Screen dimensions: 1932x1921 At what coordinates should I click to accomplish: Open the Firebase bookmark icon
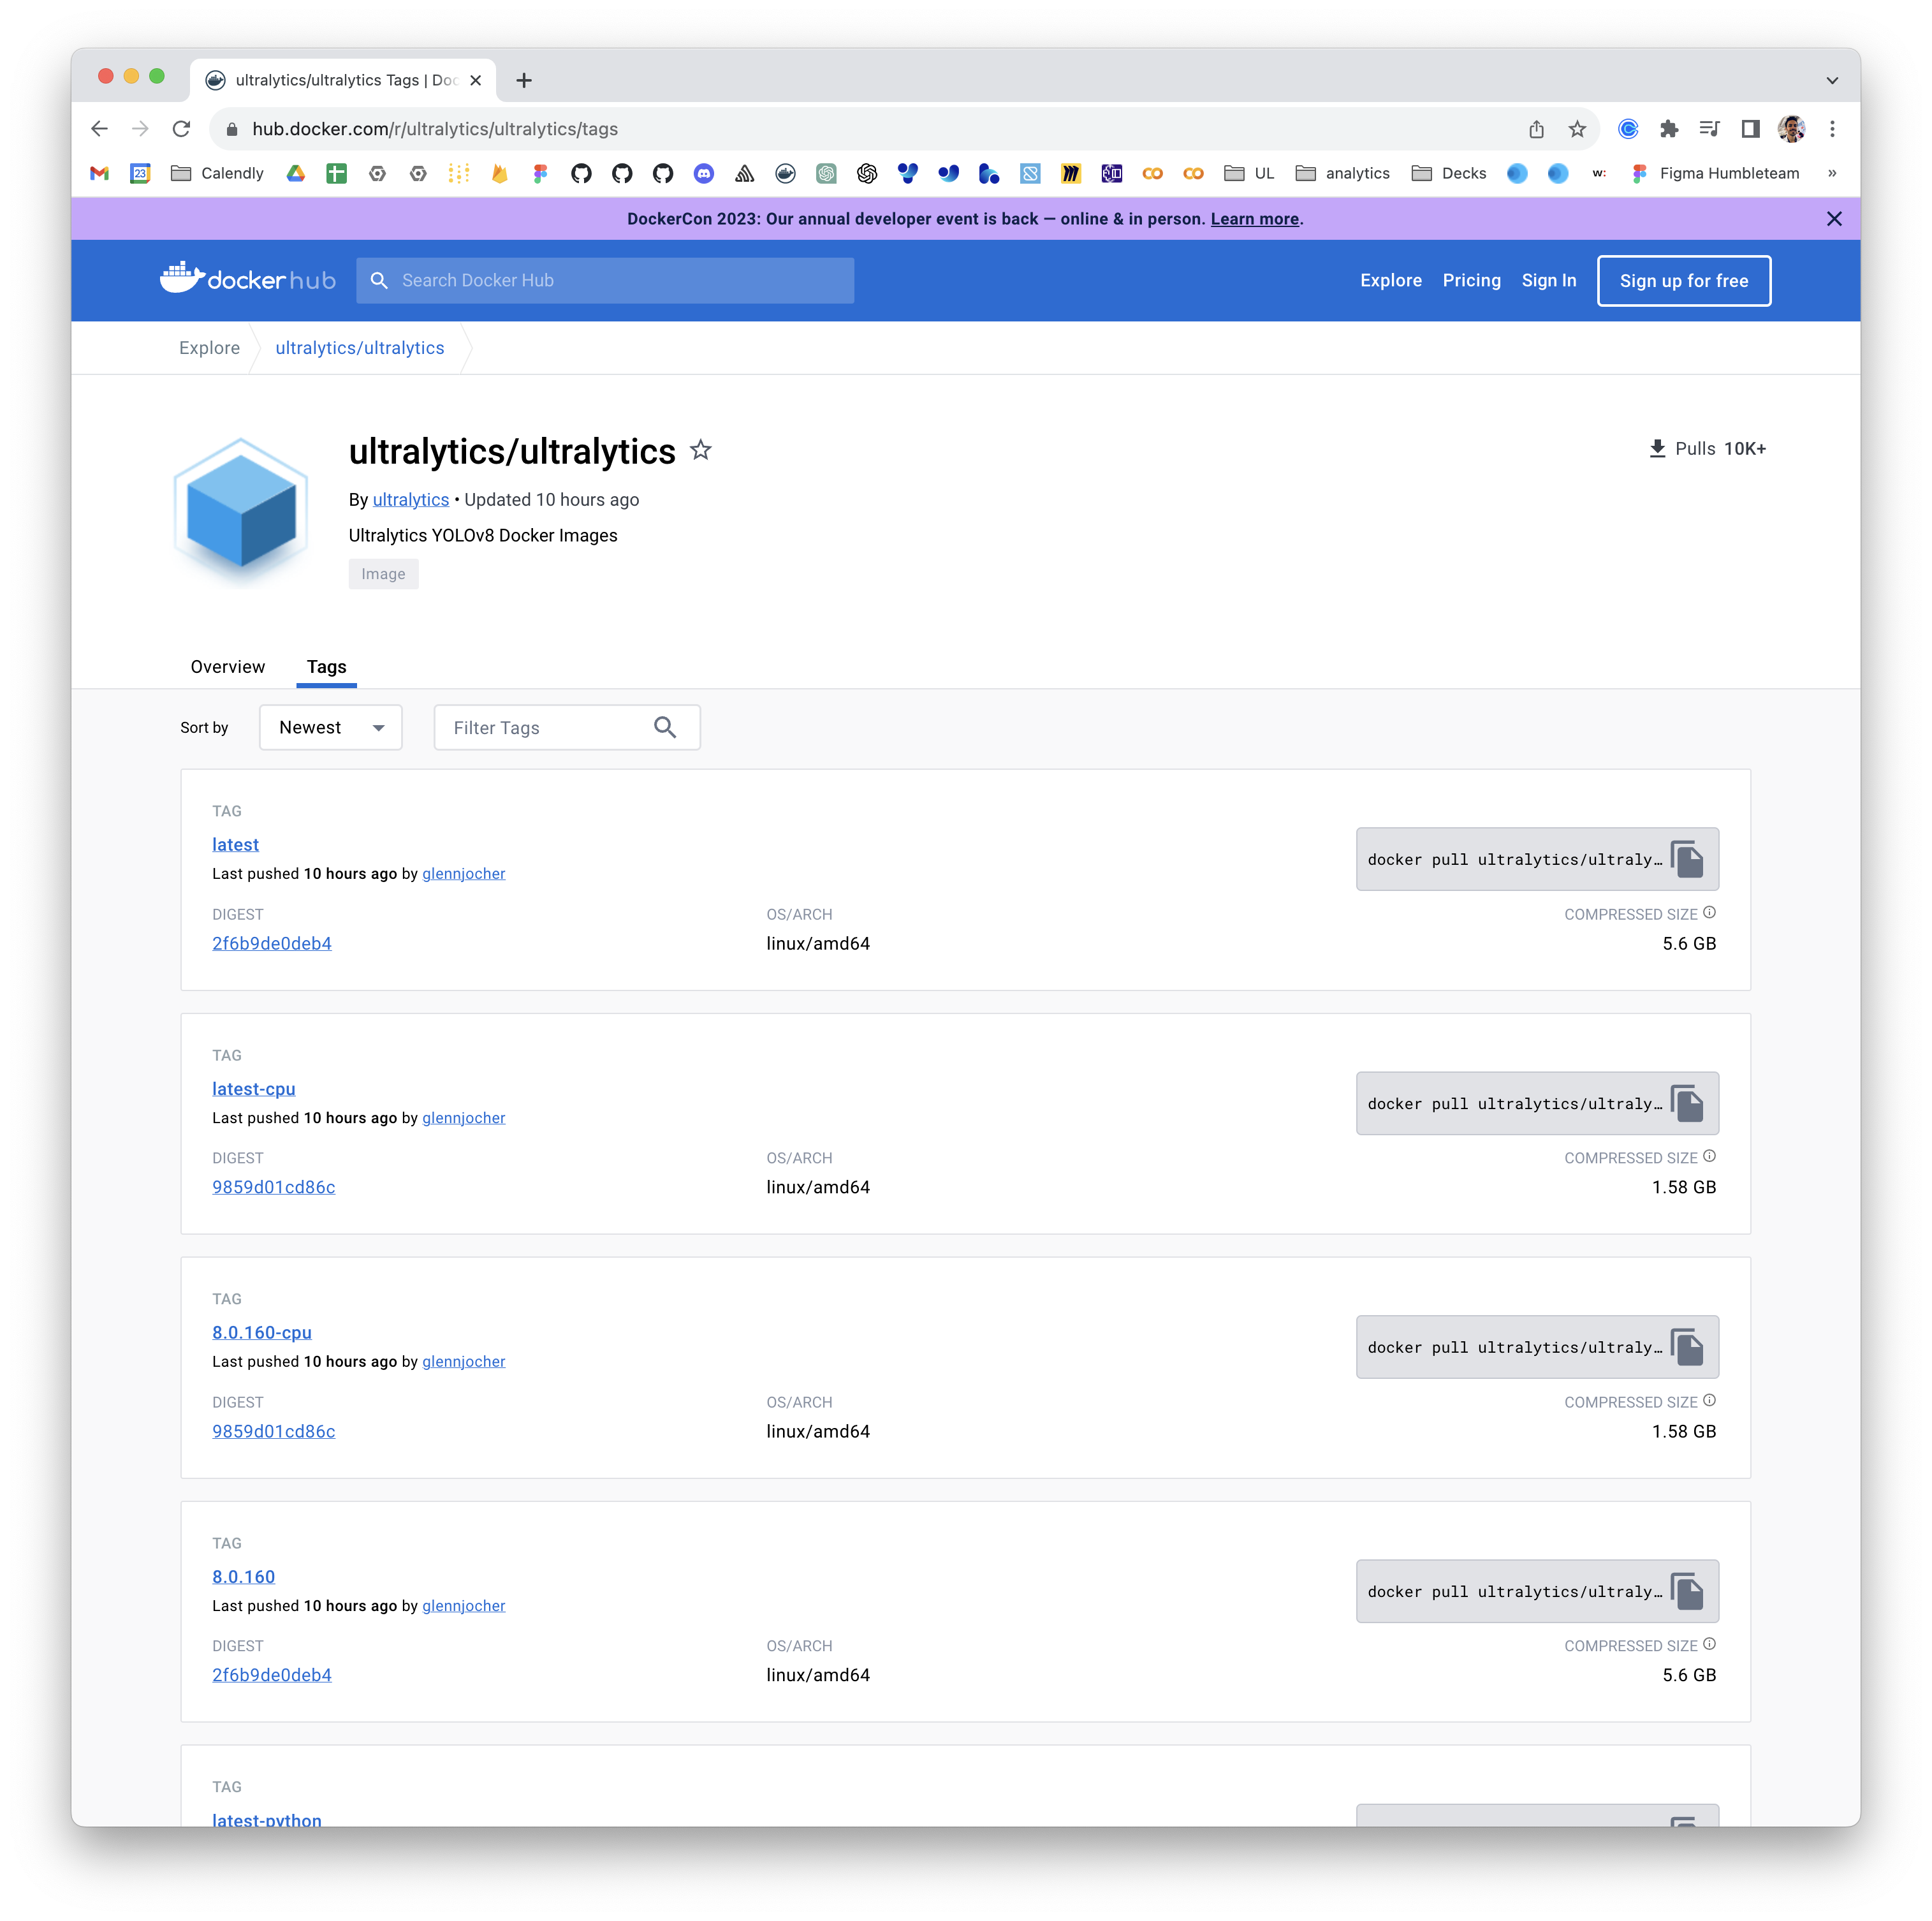click(500, 173)
